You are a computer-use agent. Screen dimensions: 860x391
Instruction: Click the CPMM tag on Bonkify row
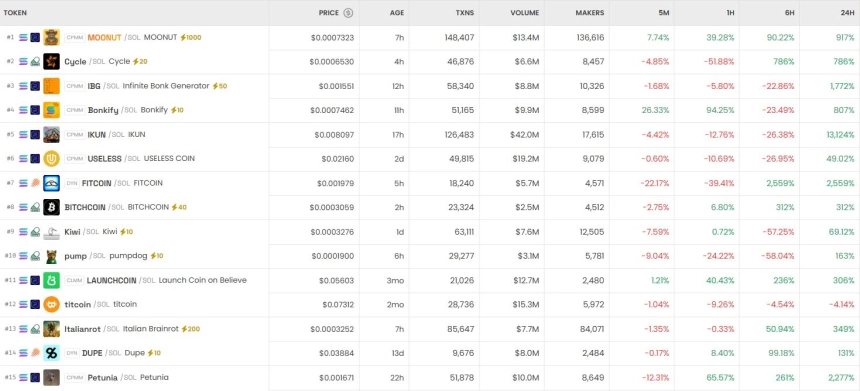click(x=74, y=110)
